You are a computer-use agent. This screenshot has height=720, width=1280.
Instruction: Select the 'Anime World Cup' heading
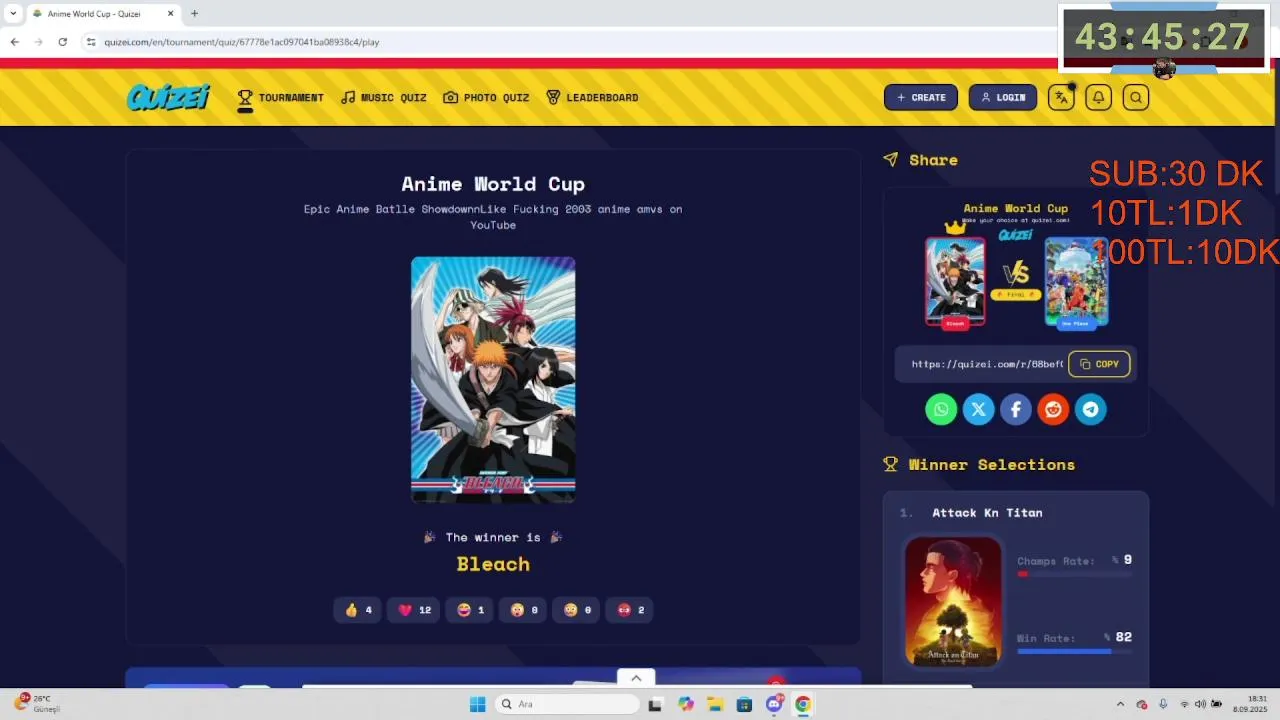click(493, 184)
